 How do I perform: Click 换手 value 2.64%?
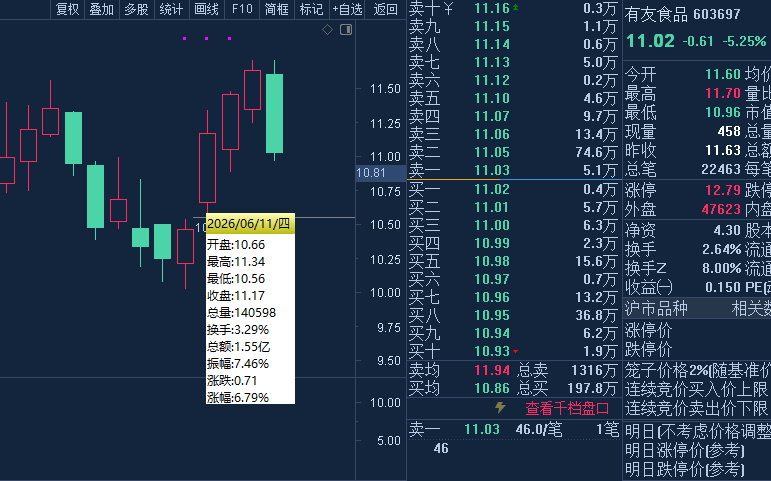tap(721, 249)
